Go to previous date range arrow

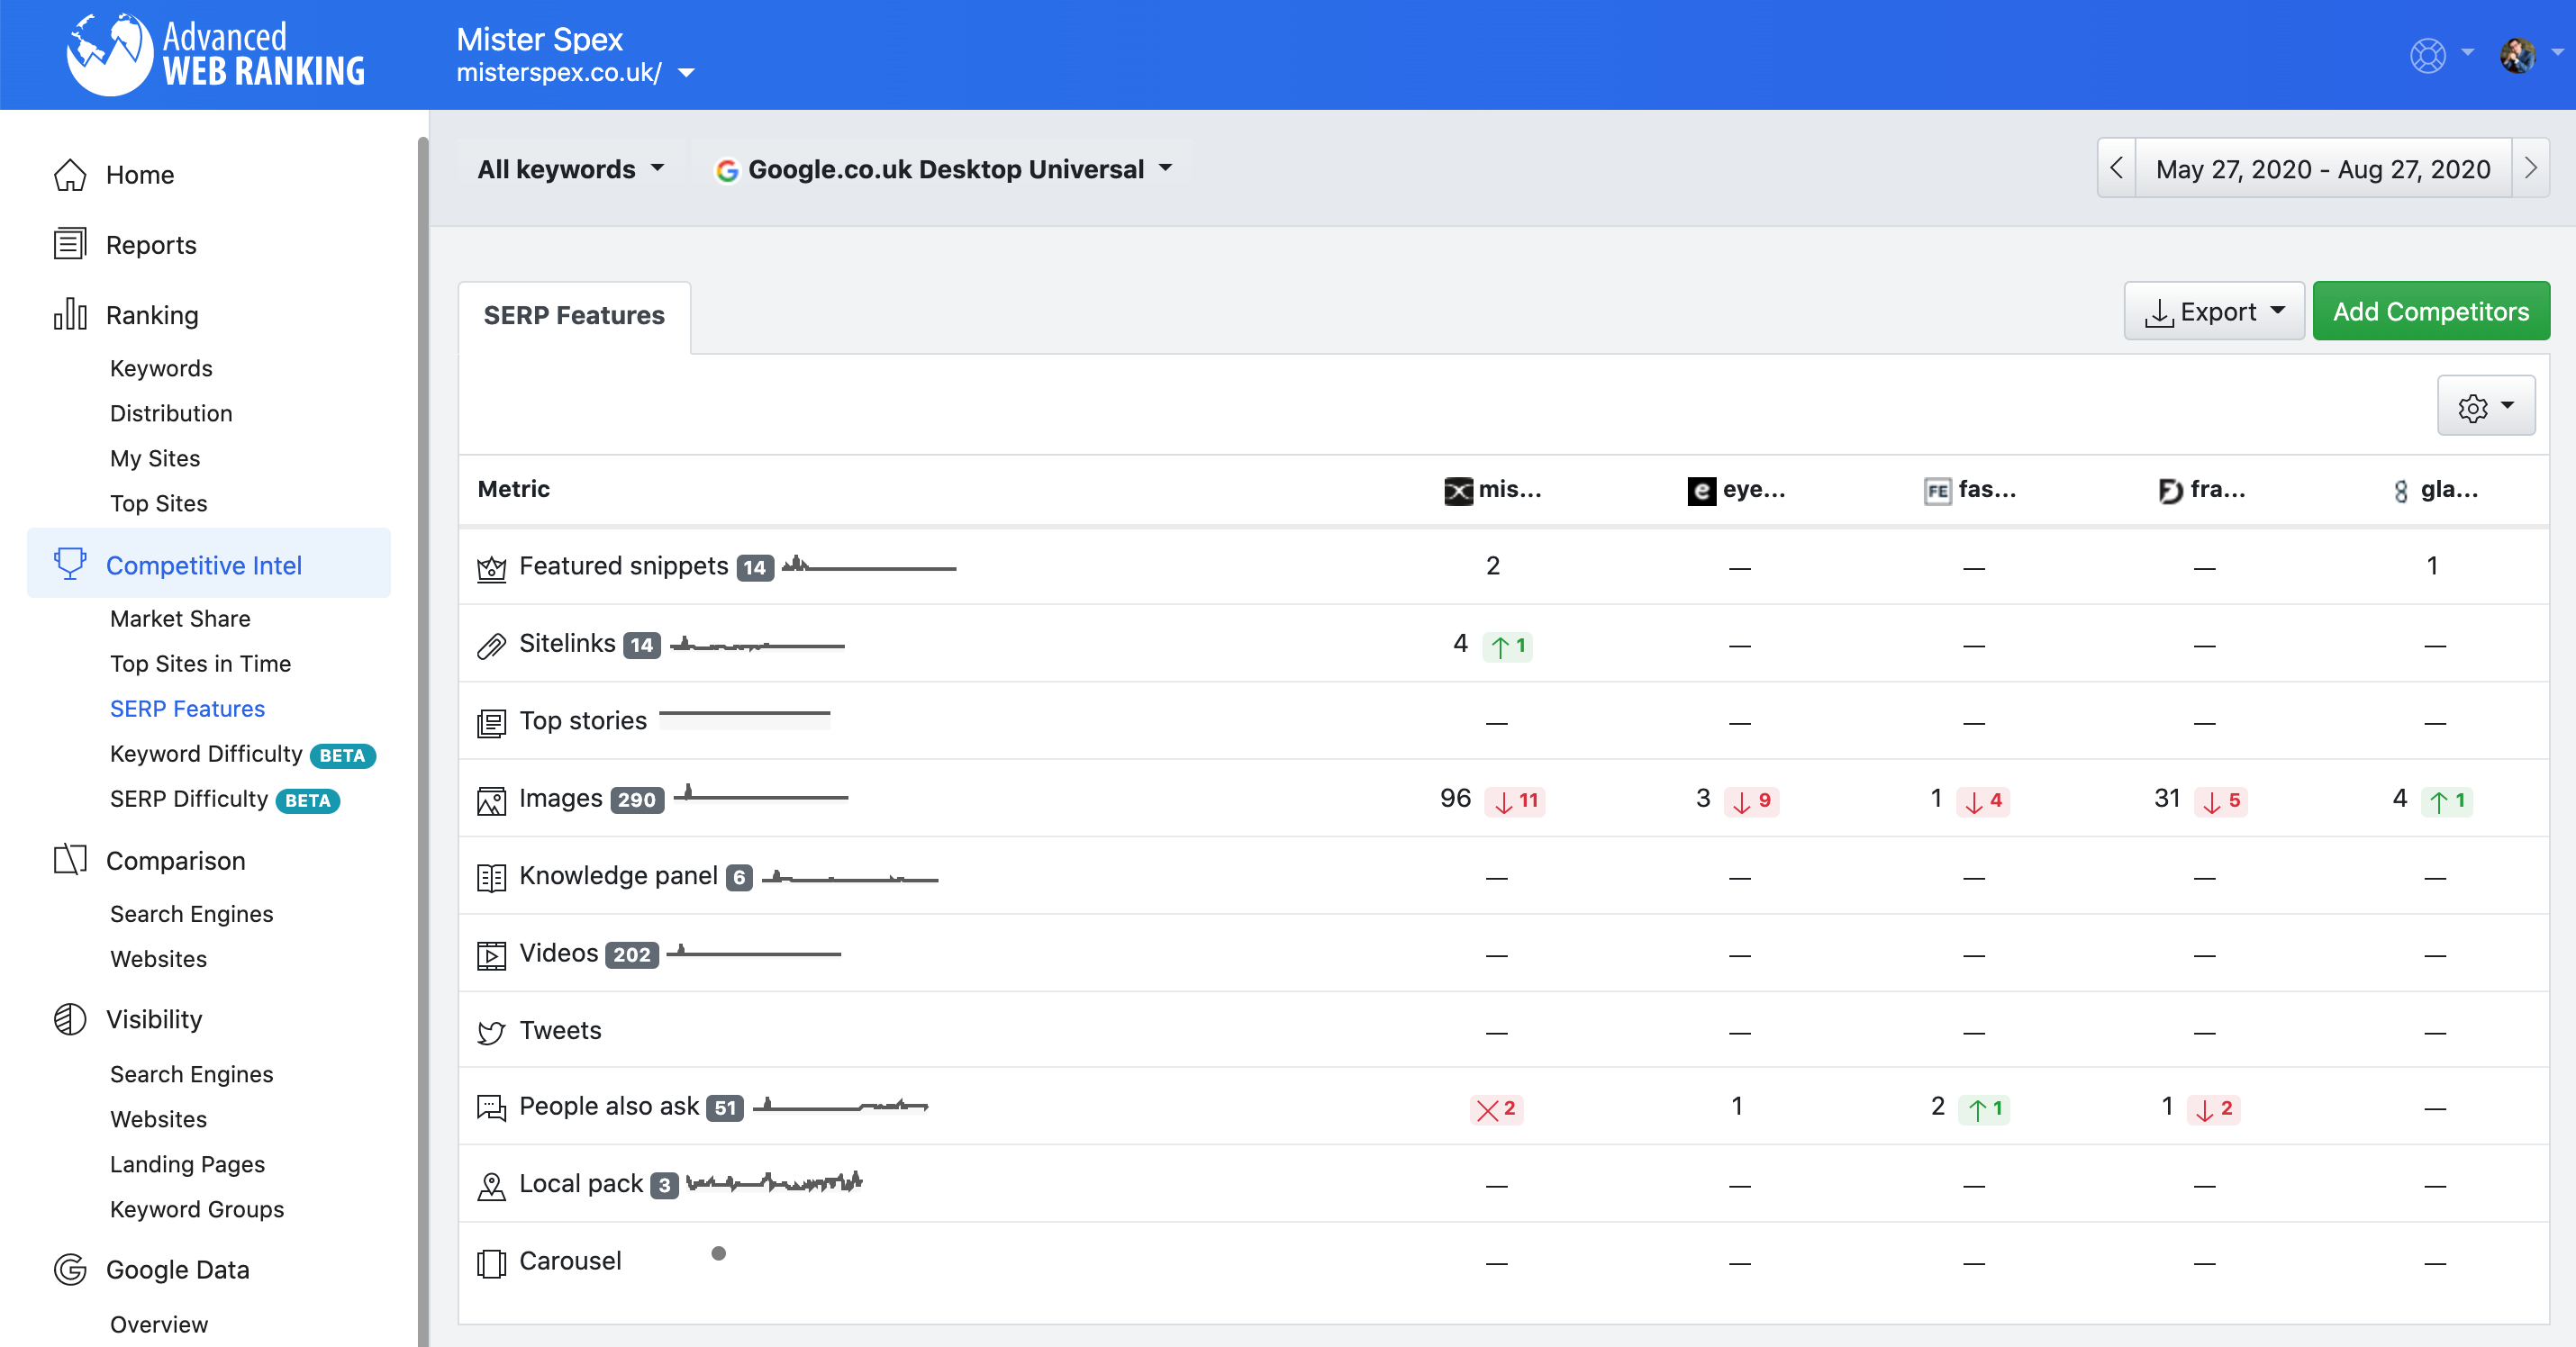tap(2116, 168)
